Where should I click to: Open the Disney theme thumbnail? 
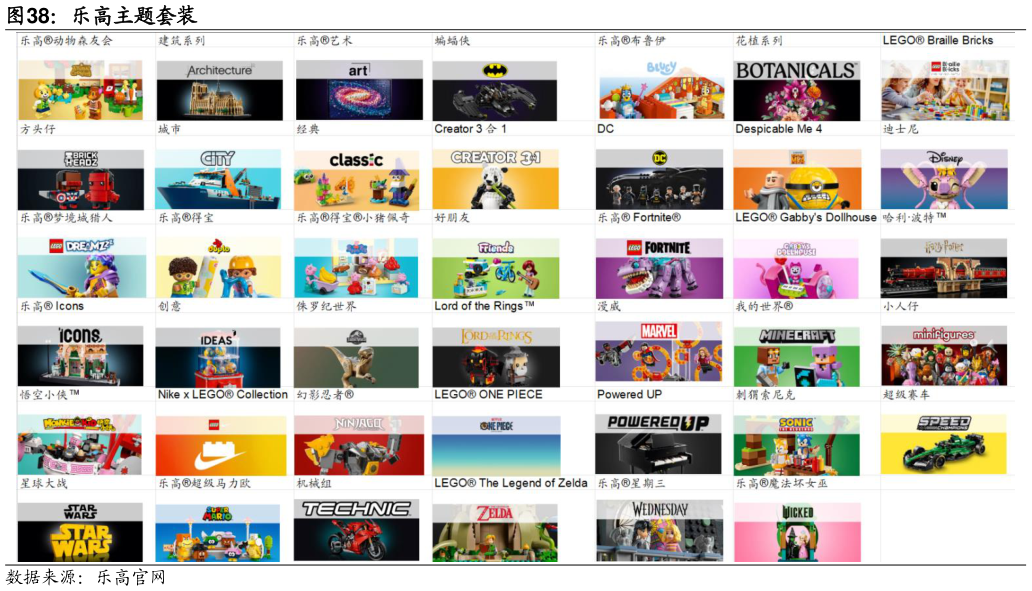943,179
